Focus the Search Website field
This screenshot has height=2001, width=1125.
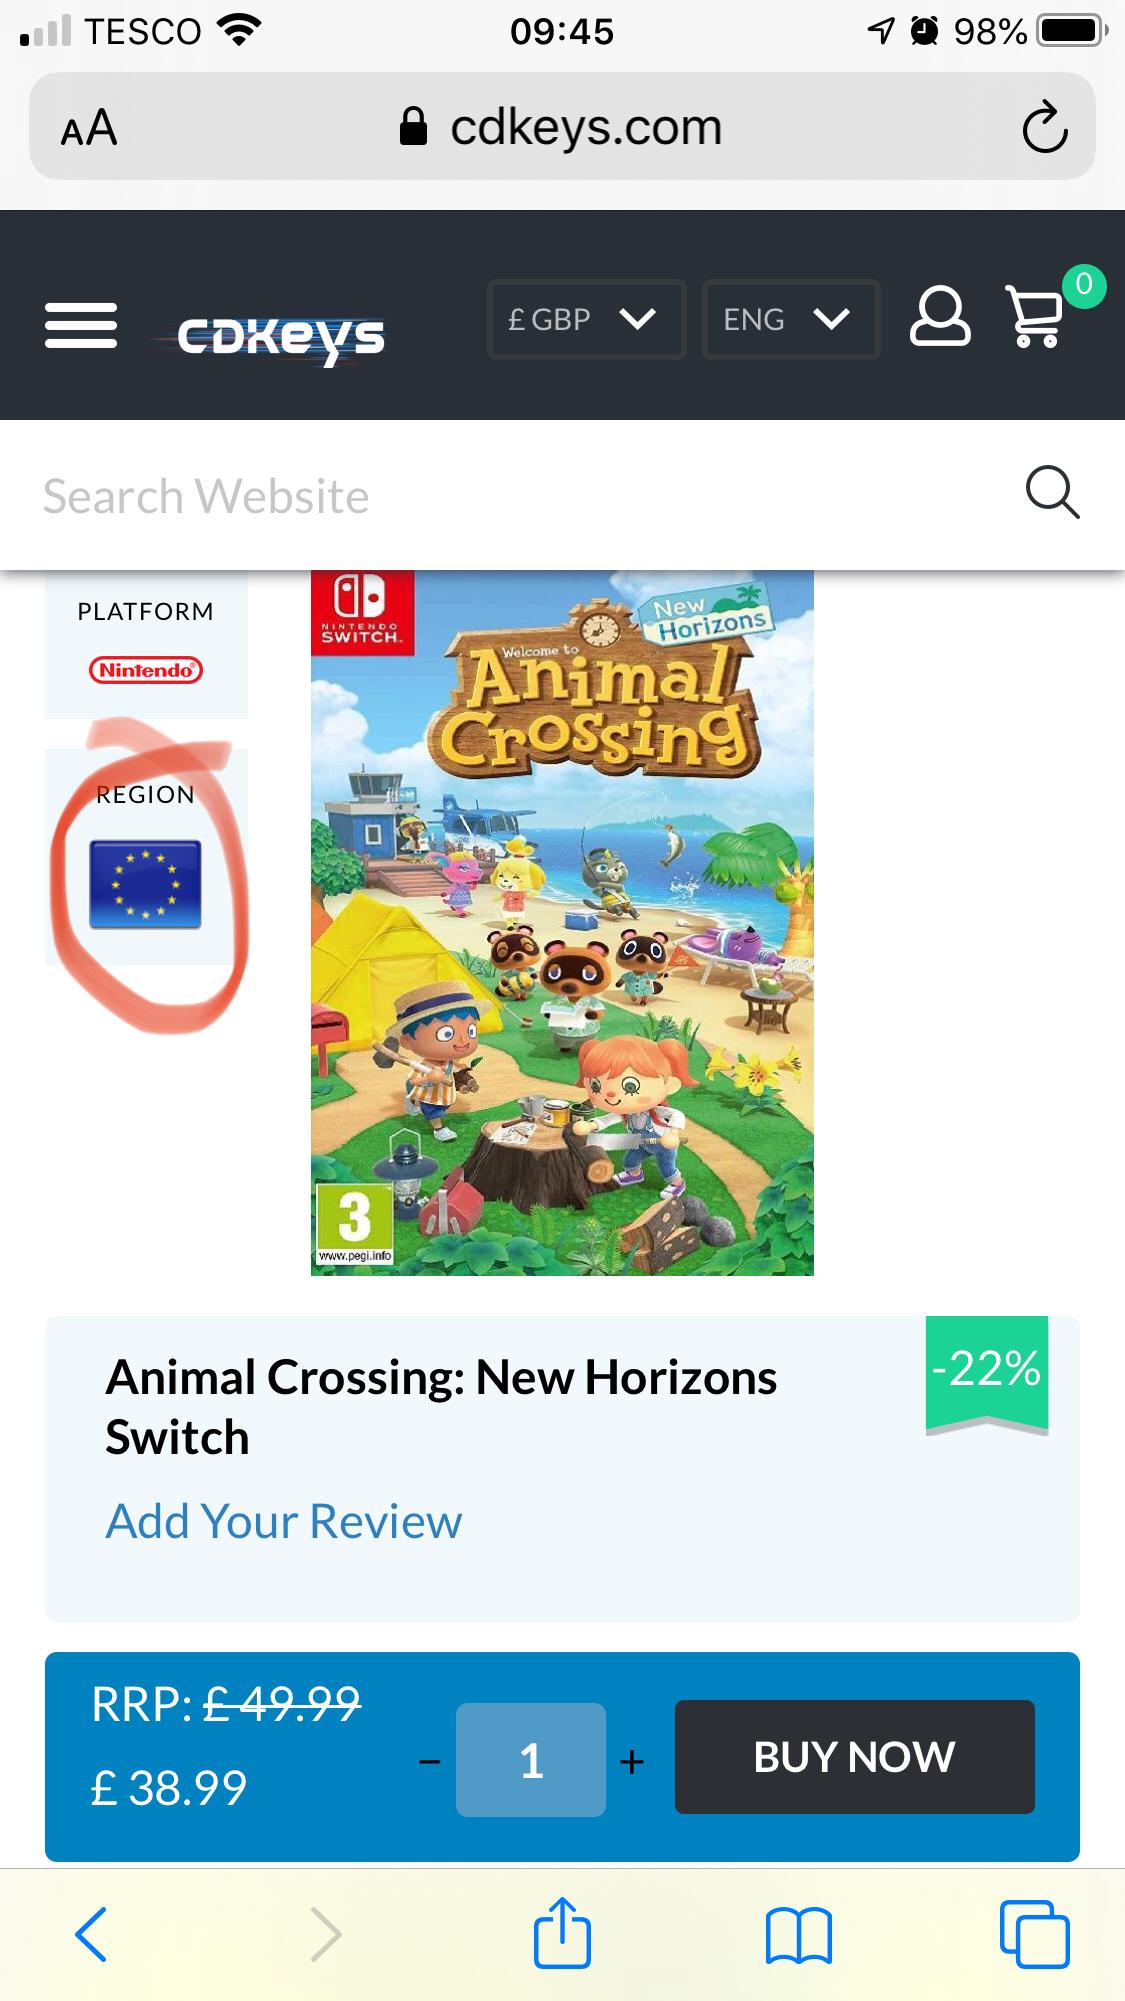(500, 496)
